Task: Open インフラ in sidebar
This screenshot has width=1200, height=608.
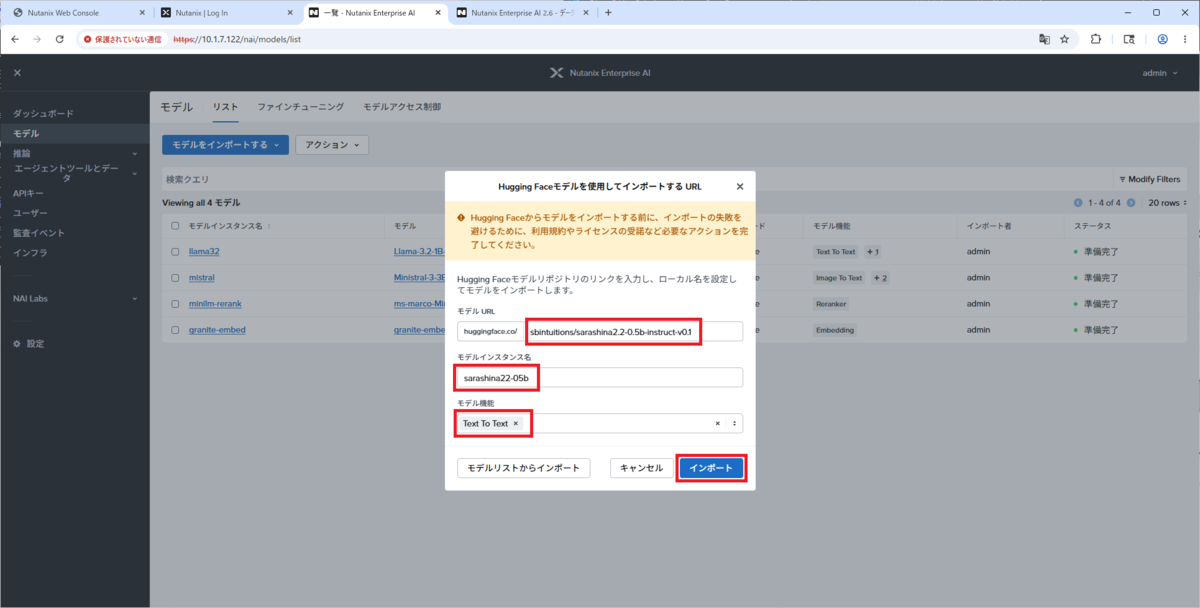Action: (x=30, y=253)
